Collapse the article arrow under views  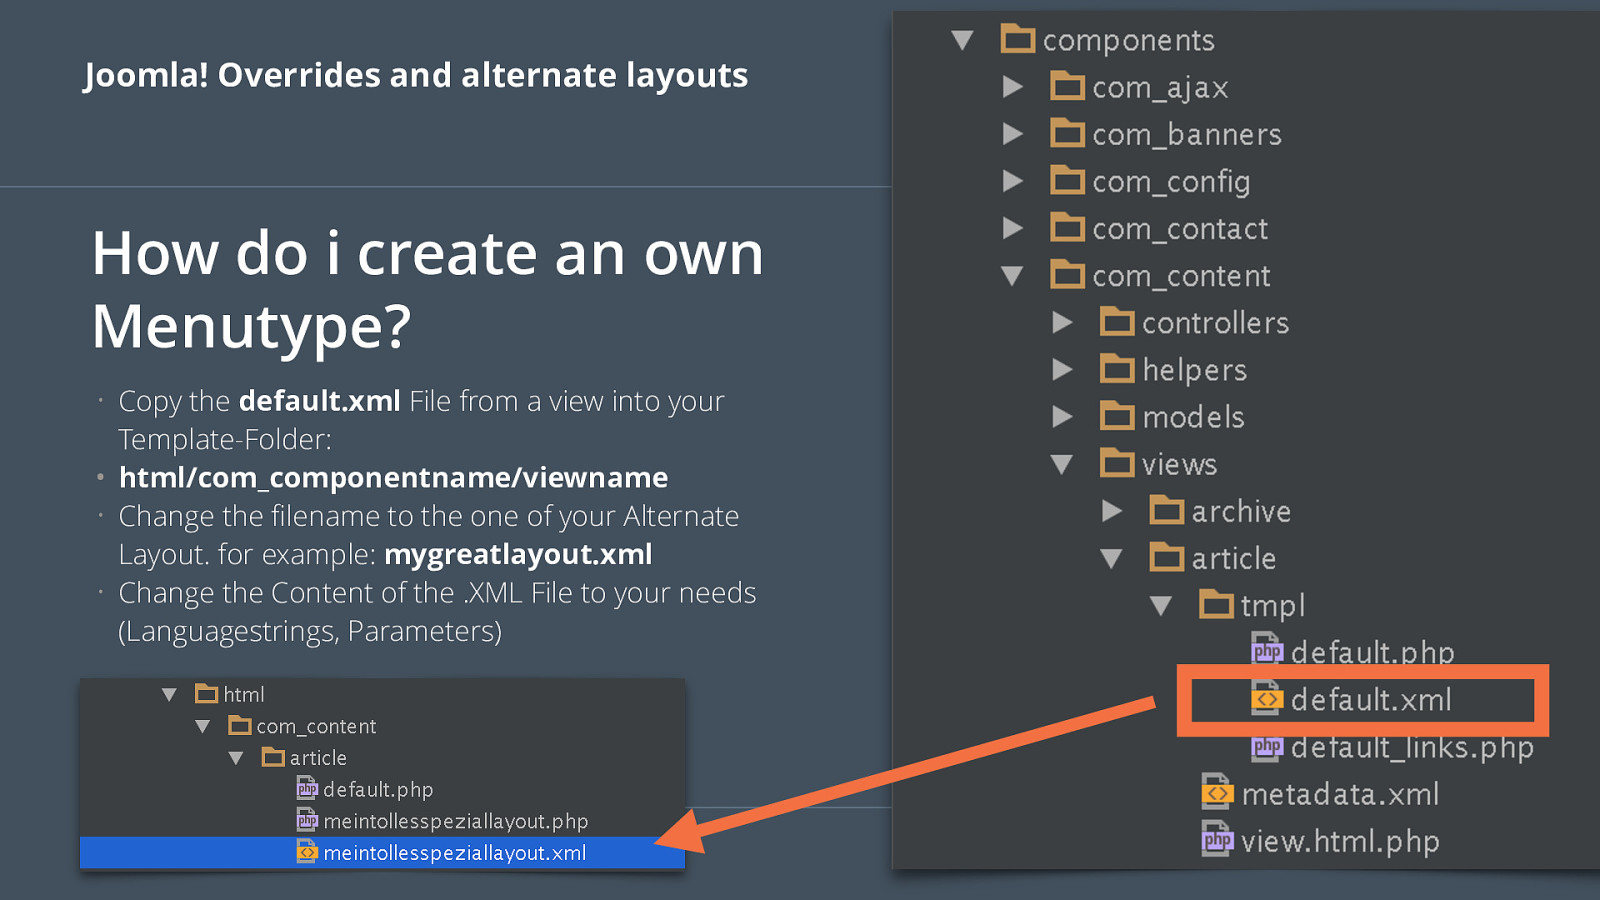pos(1111,559)
